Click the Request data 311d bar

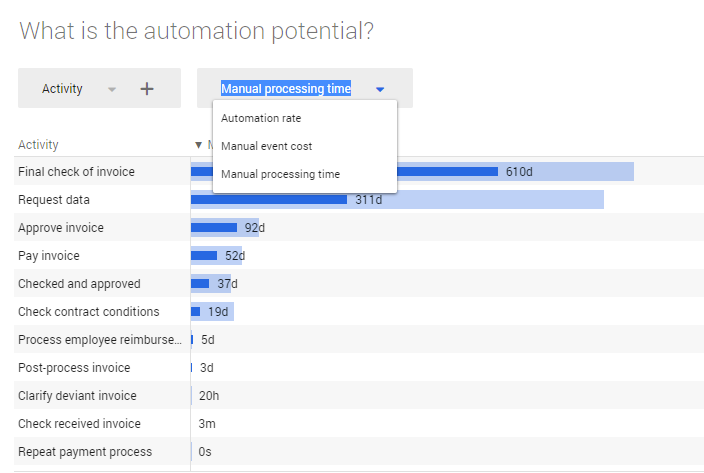270,200
